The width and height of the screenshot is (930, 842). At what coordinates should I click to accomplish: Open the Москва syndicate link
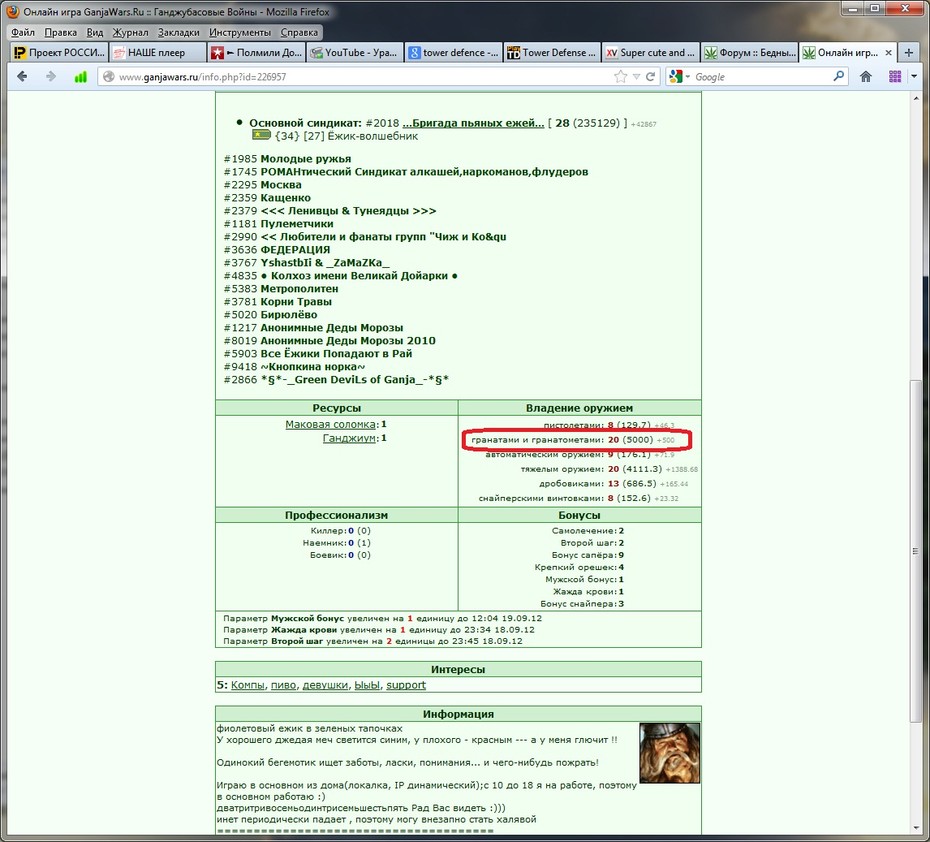281,185
